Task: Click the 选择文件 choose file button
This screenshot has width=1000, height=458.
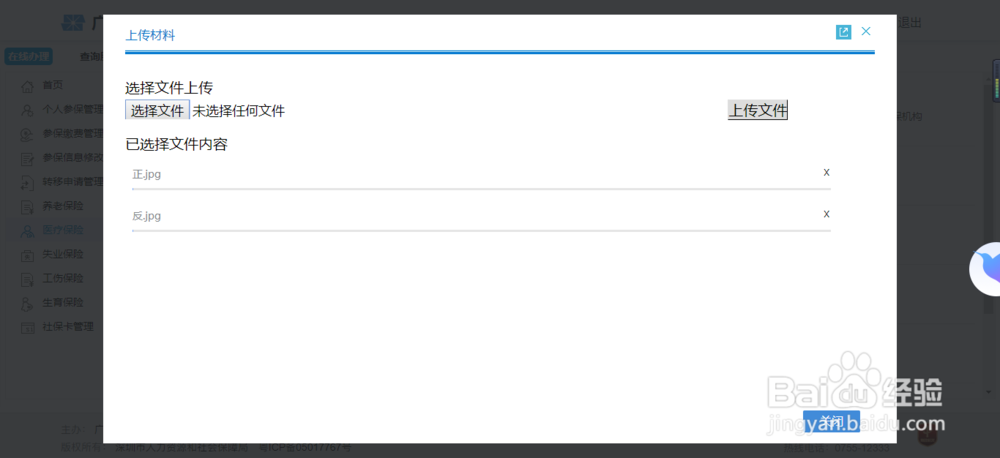Action: point(157,110)
